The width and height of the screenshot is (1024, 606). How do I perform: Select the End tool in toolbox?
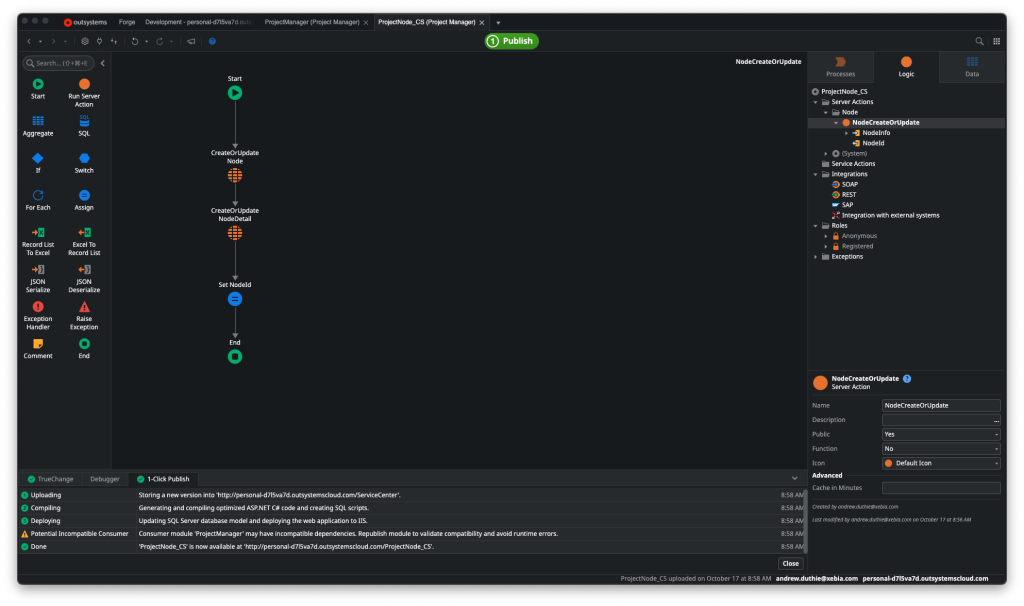pos(84,349)
